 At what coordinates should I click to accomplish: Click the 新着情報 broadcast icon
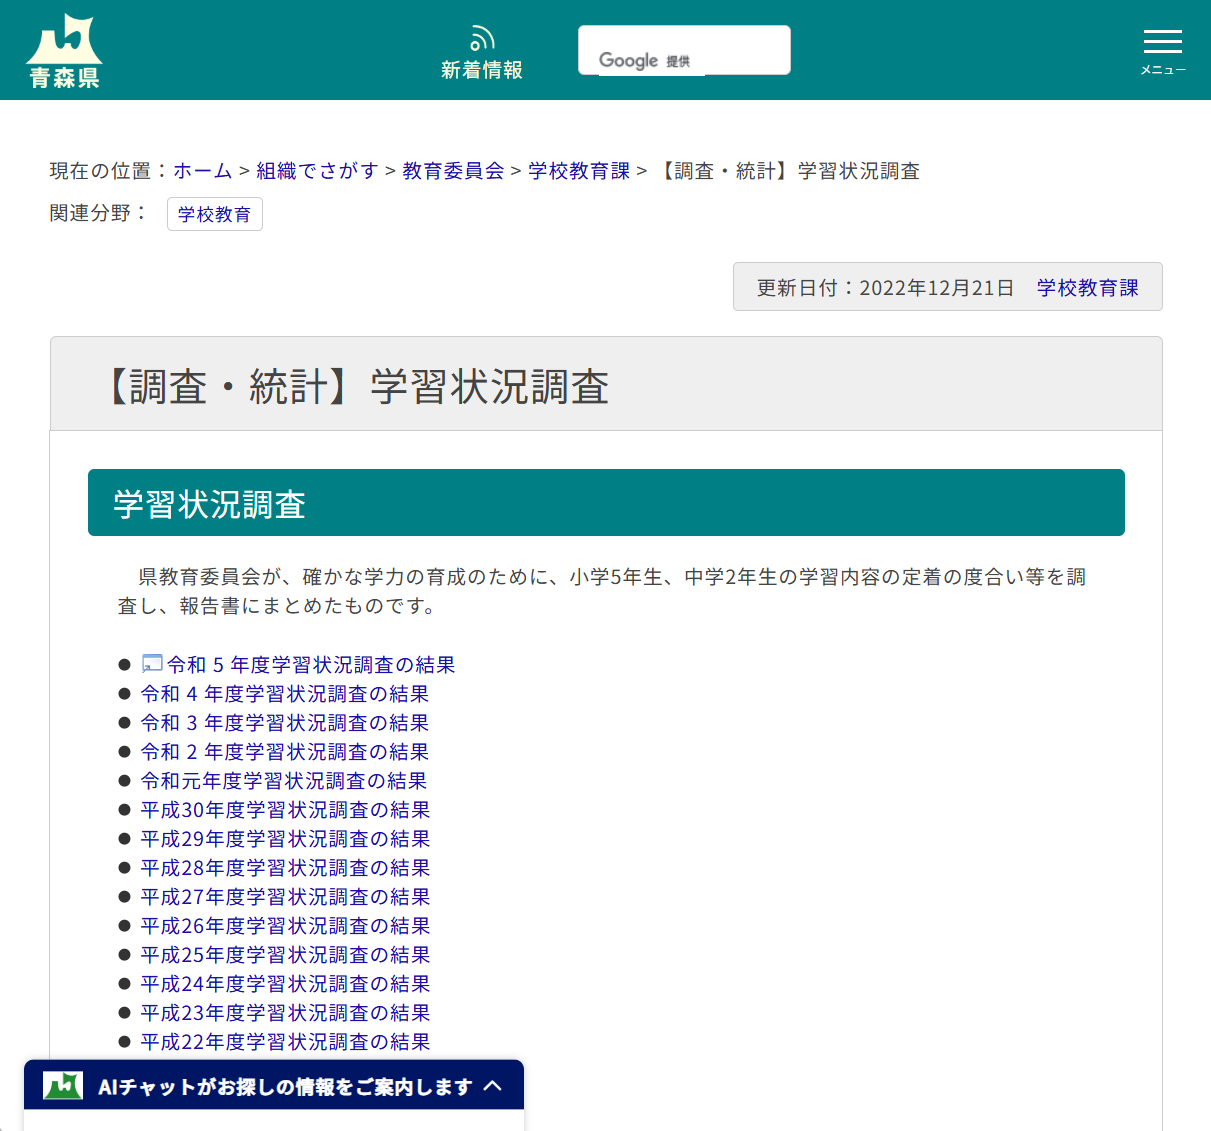coord(482,36)
